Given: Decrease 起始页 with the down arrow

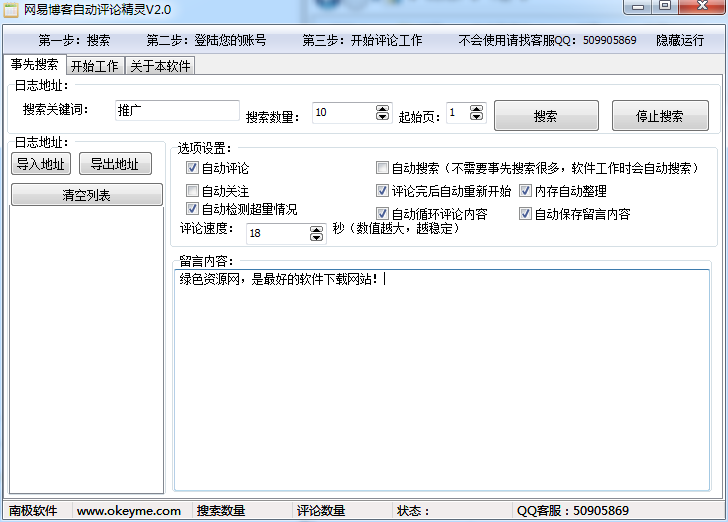Looking at the screenshot, I should (477, 116).
